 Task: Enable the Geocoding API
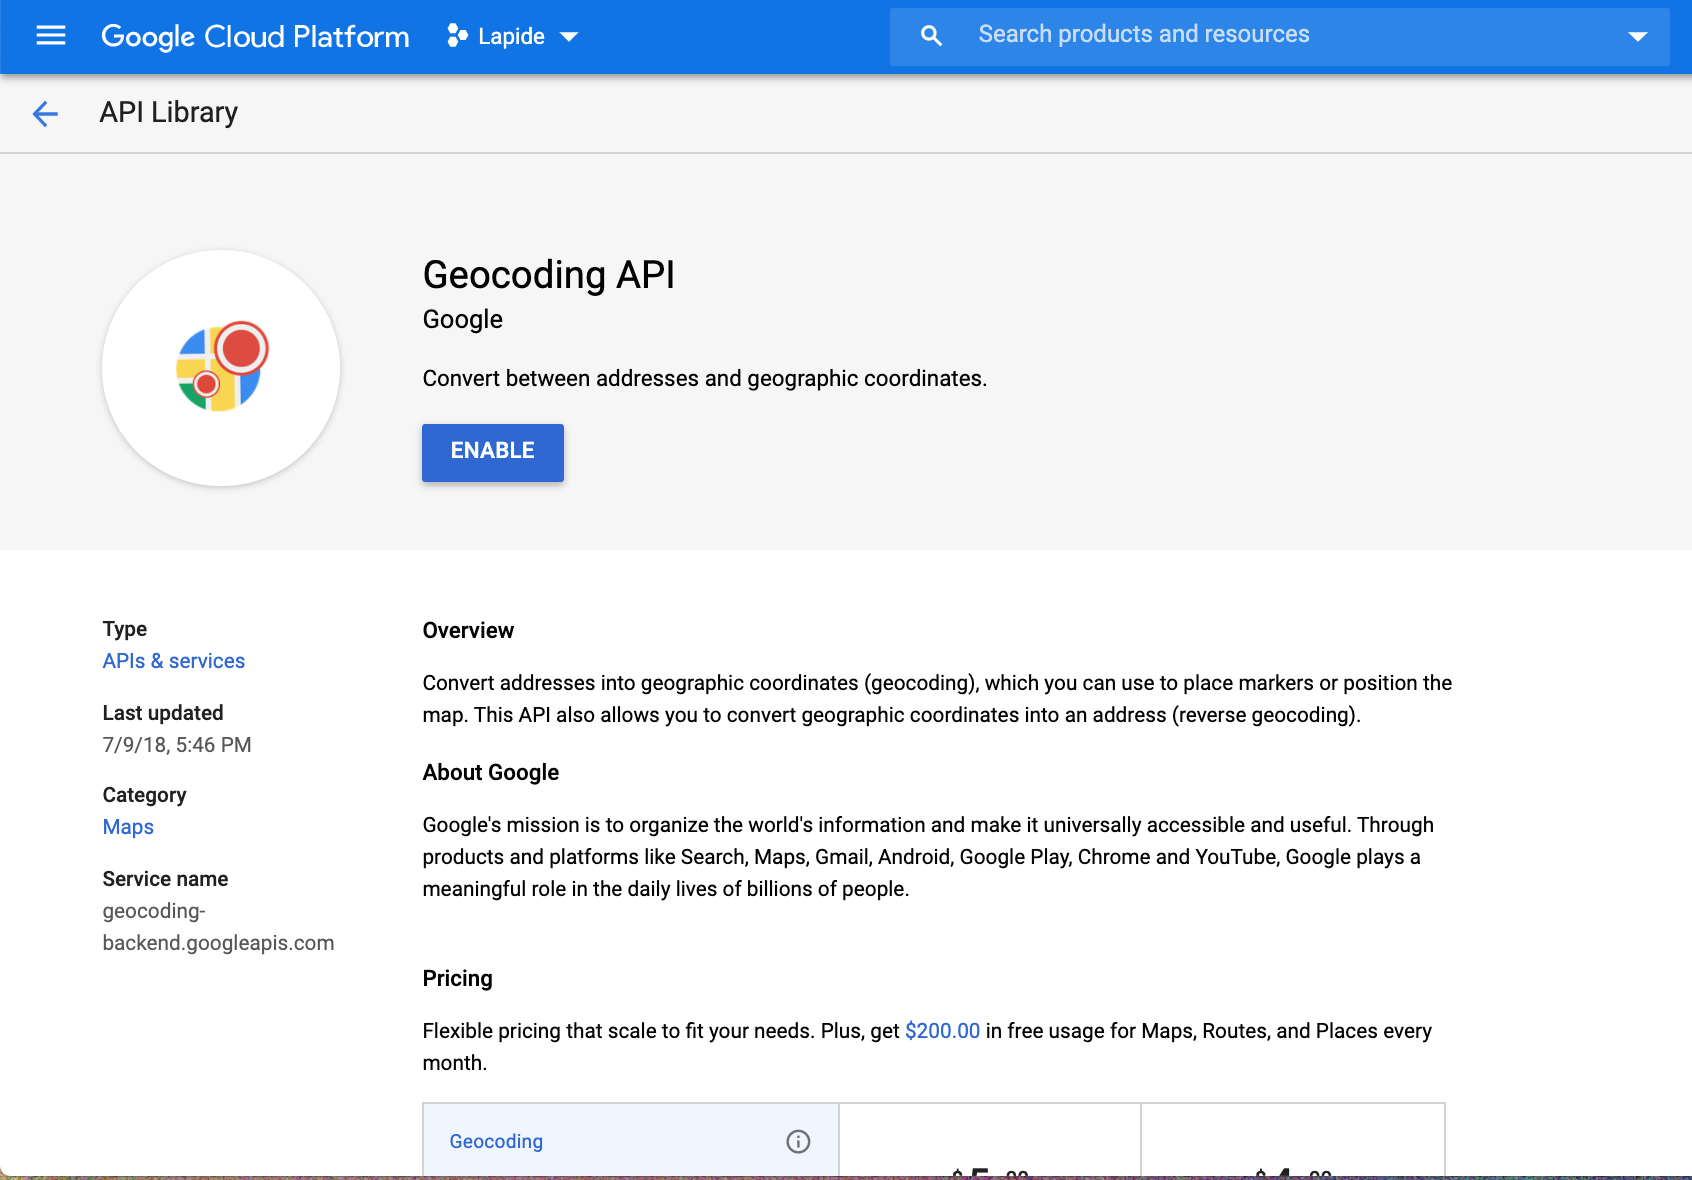click(492, 452)
